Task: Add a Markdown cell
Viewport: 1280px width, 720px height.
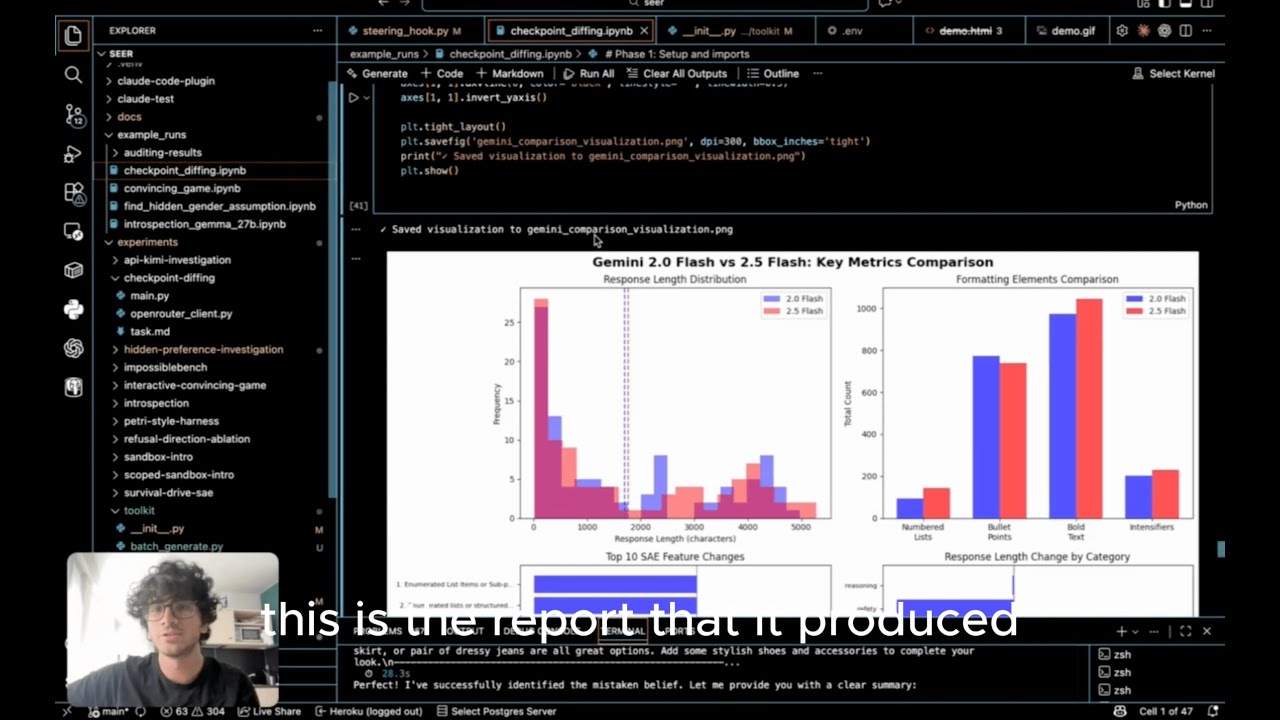Action: [x=509, y=74]
